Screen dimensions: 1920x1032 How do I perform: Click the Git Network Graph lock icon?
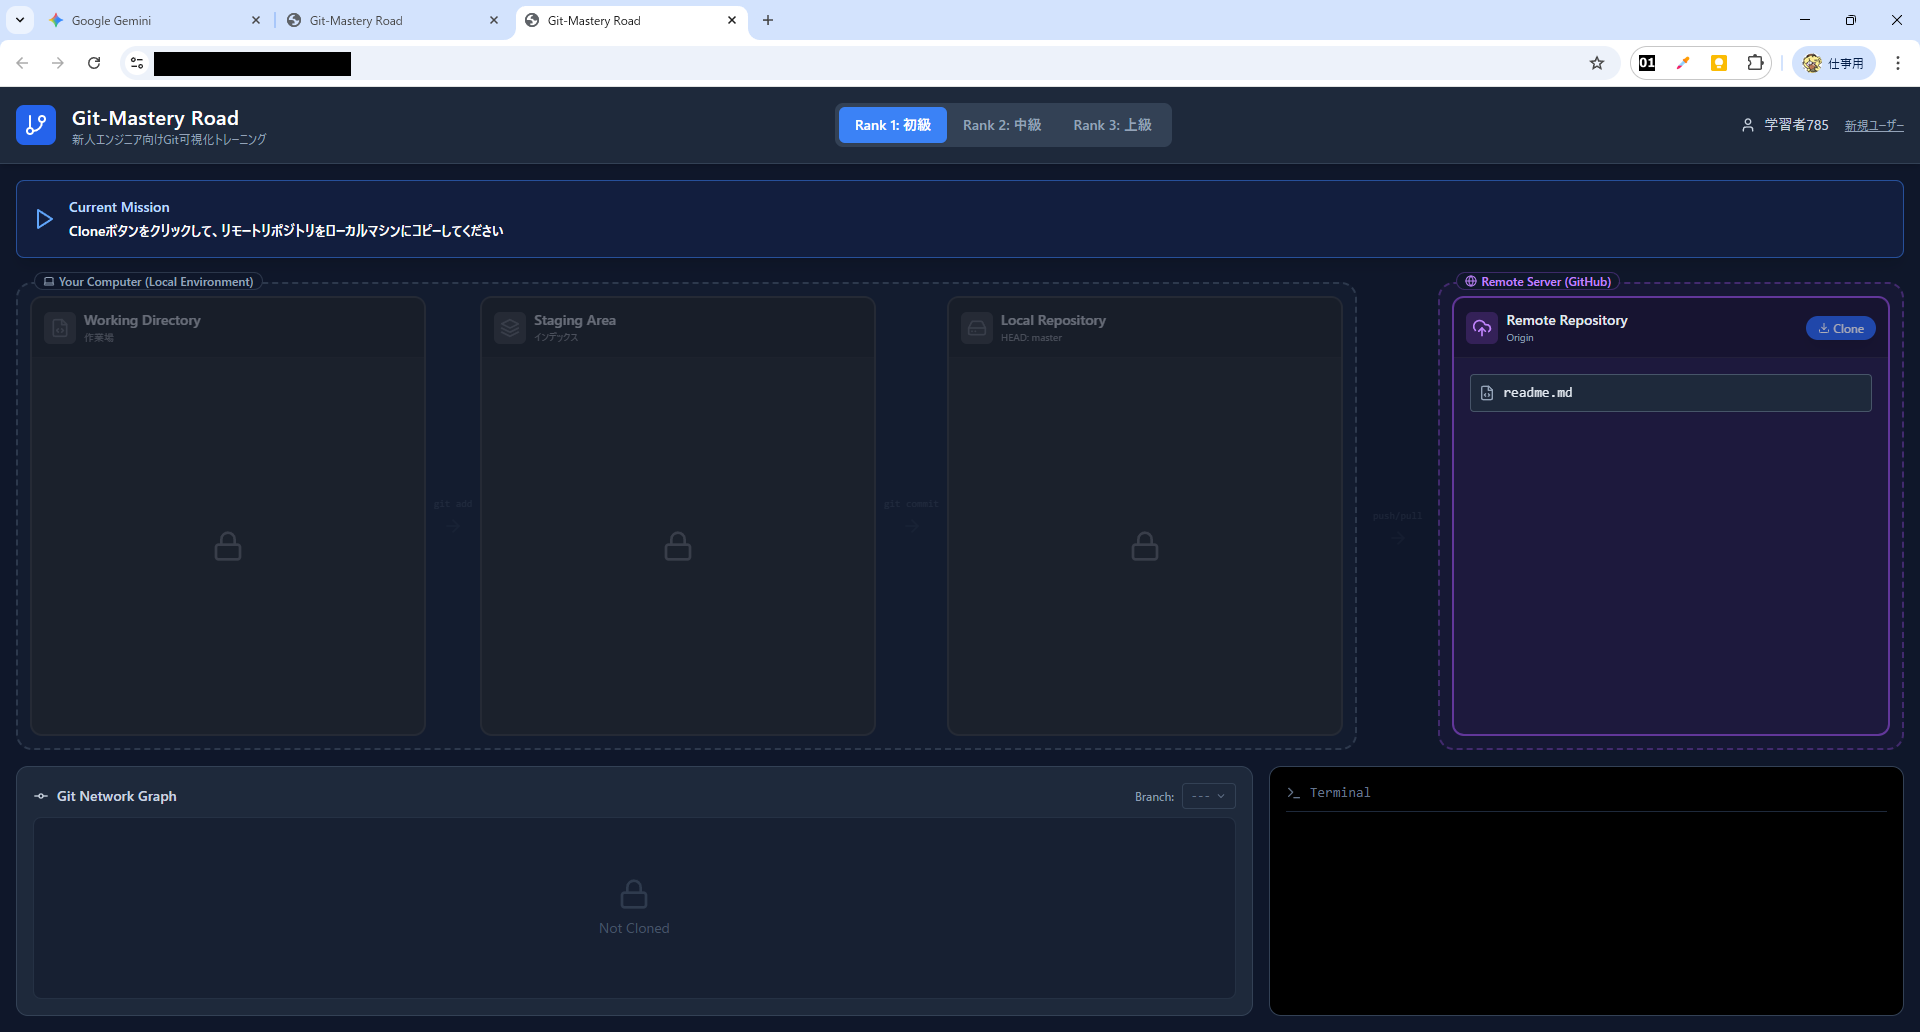tap(634, 893)
